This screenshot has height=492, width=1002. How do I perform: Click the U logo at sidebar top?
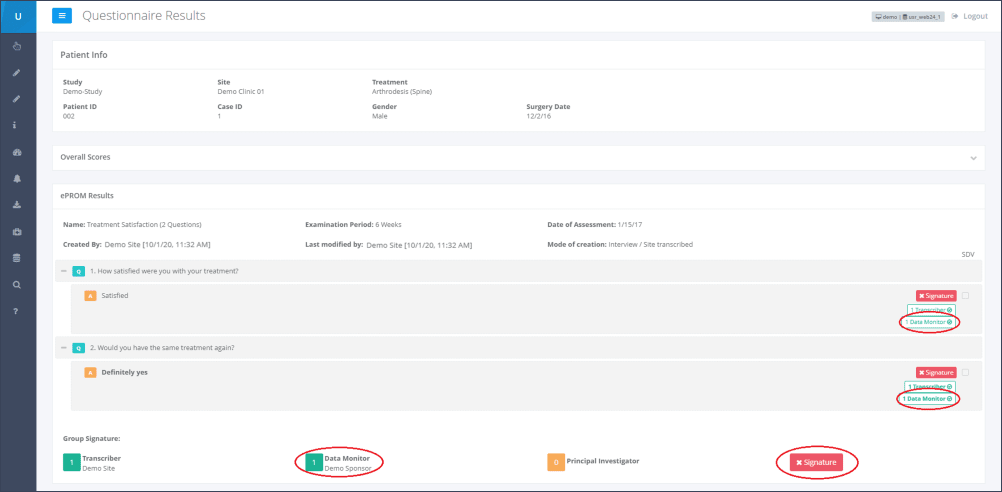(x=18, y=16)
